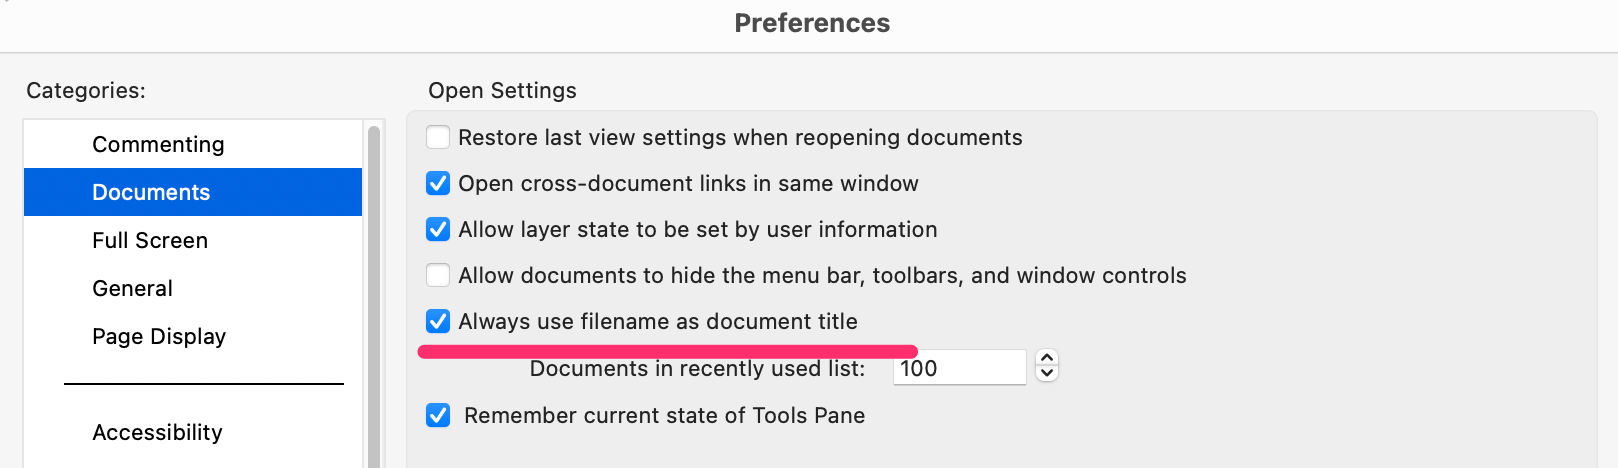Uncheck remember current state of Tools Pane
Image resolution: width=1618 pixels, height=468 pixels.
438,415
